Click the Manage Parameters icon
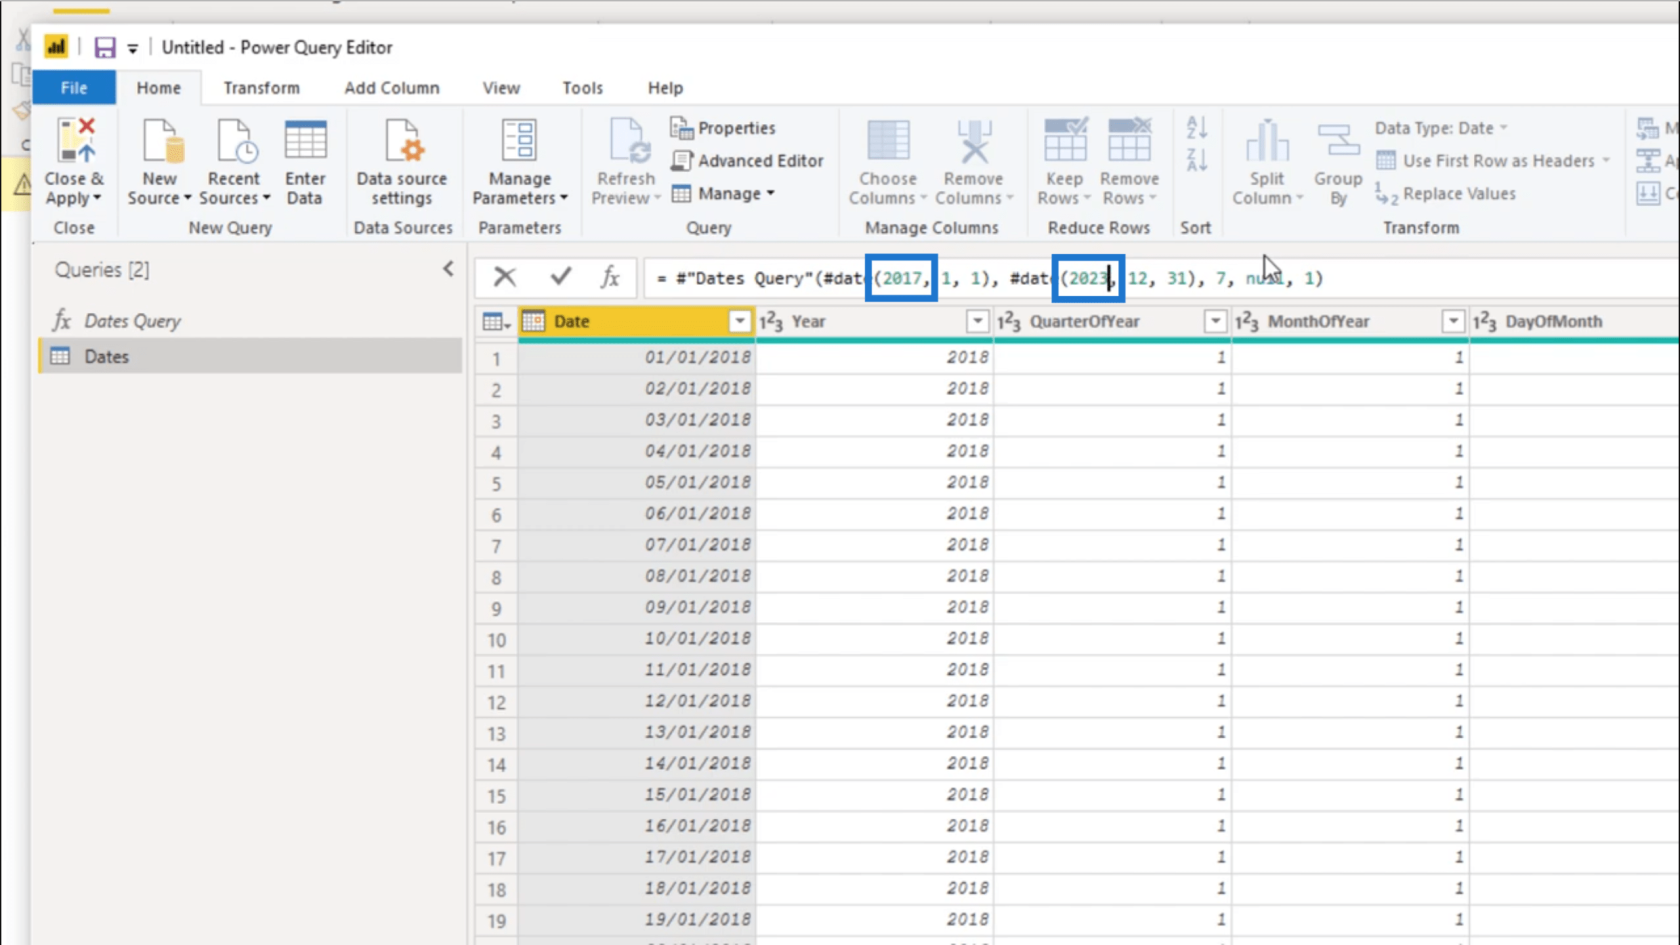Screen dimensions: 1680x945 pos(519,140)
